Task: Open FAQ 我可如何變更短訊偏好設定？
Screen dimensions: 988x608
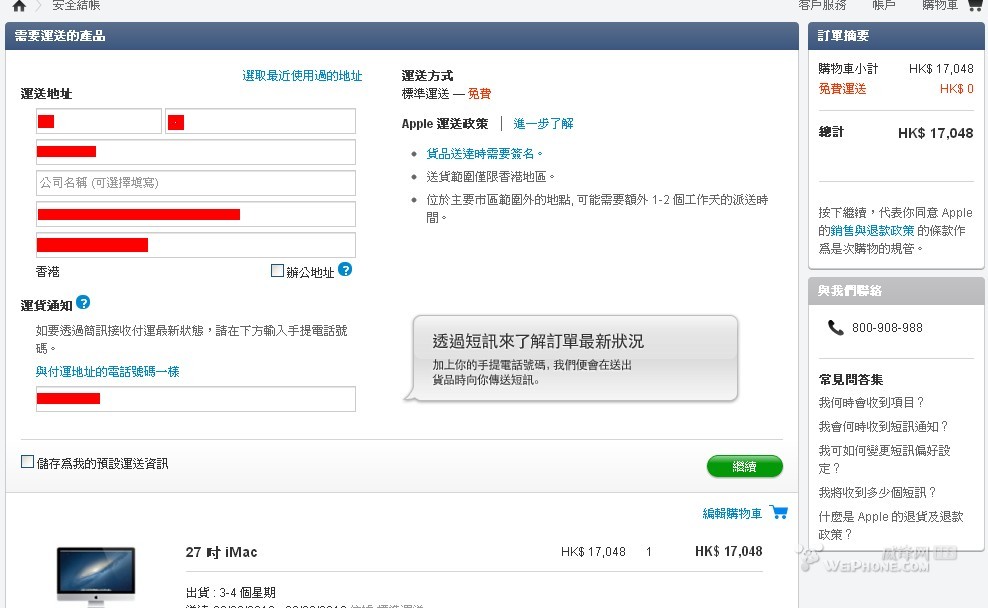Action: click(884, 459)
